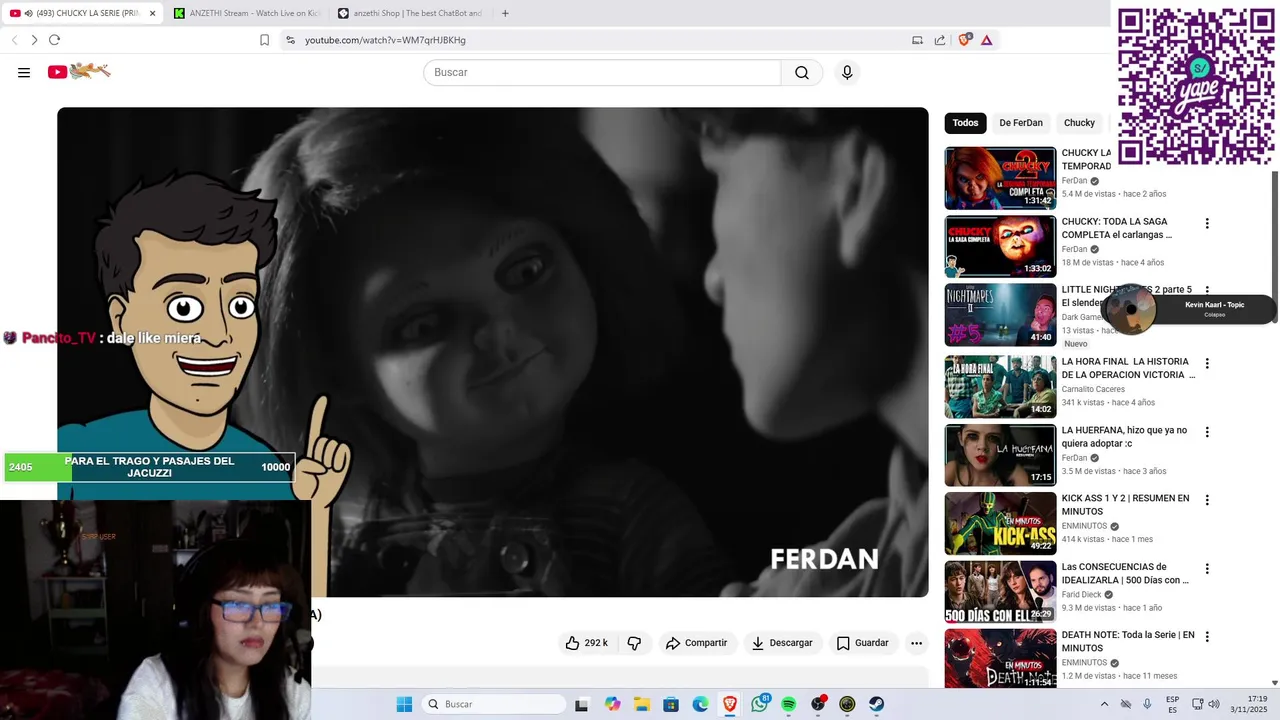Save video with the Guardar button
Screen dimensions: 1280x720
coord(862,643)
